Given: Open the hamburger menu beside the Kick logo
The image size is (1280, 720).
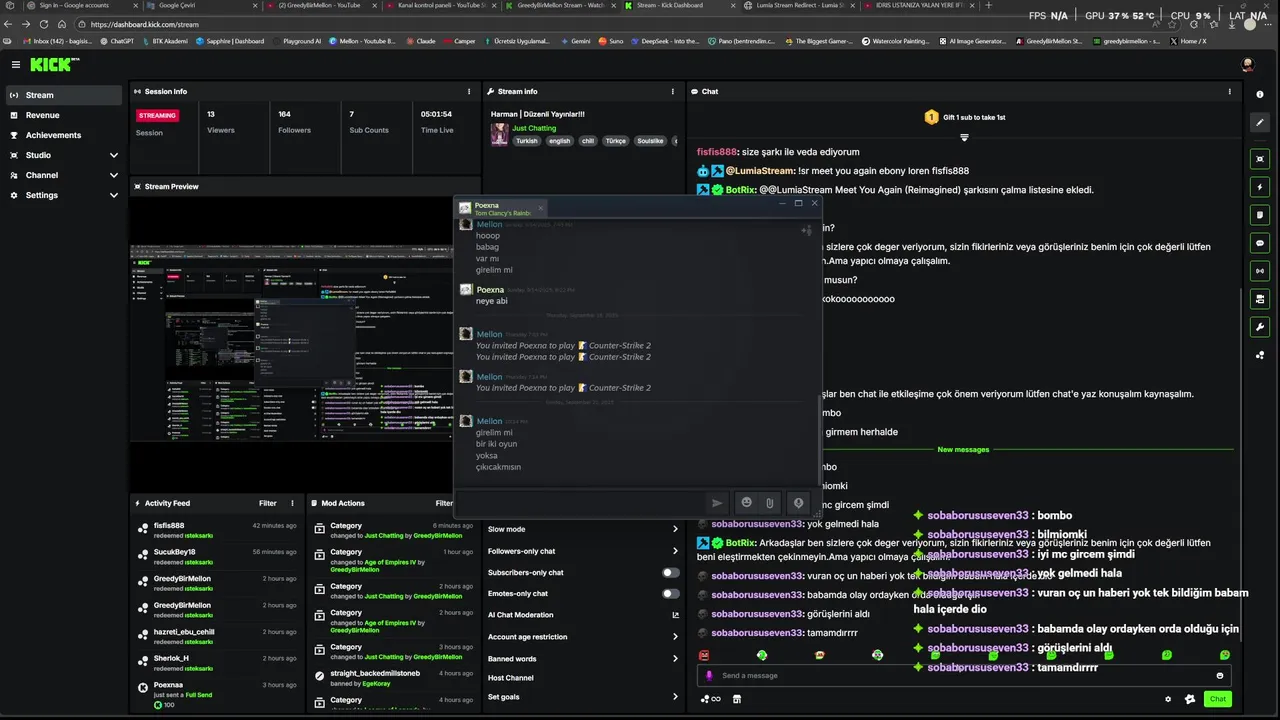Looking at the screenshot, I should pos(16,64).
